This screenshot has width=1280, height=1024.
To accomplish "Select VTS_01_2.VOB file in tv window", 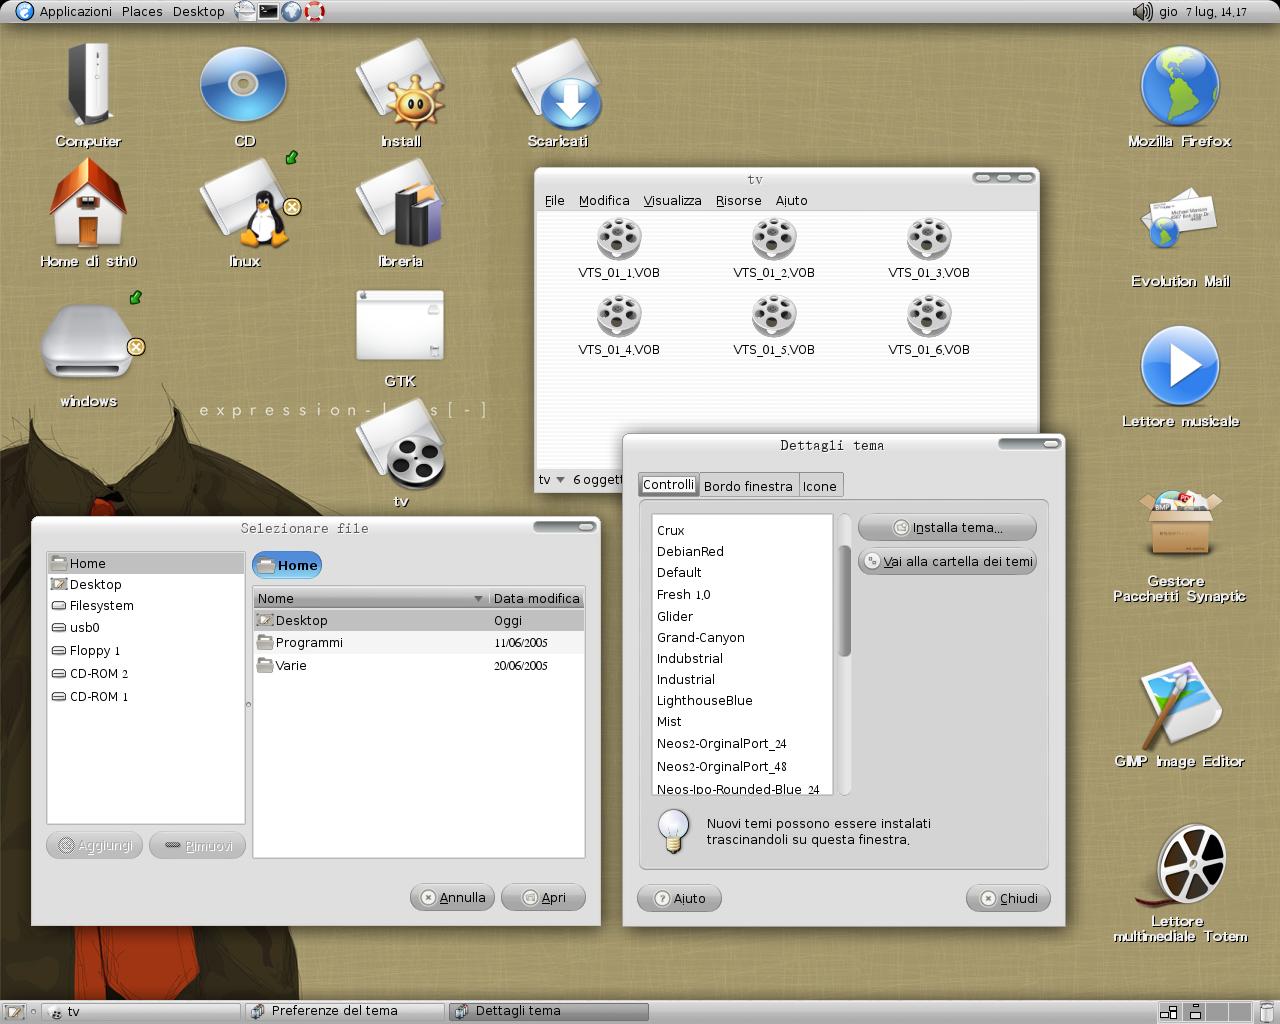I will [774, 250].
